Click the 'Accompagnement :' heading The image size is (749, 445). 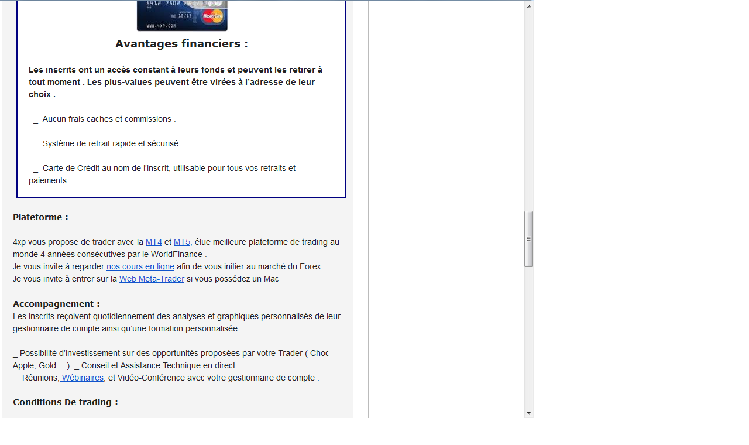pos(56,304)
